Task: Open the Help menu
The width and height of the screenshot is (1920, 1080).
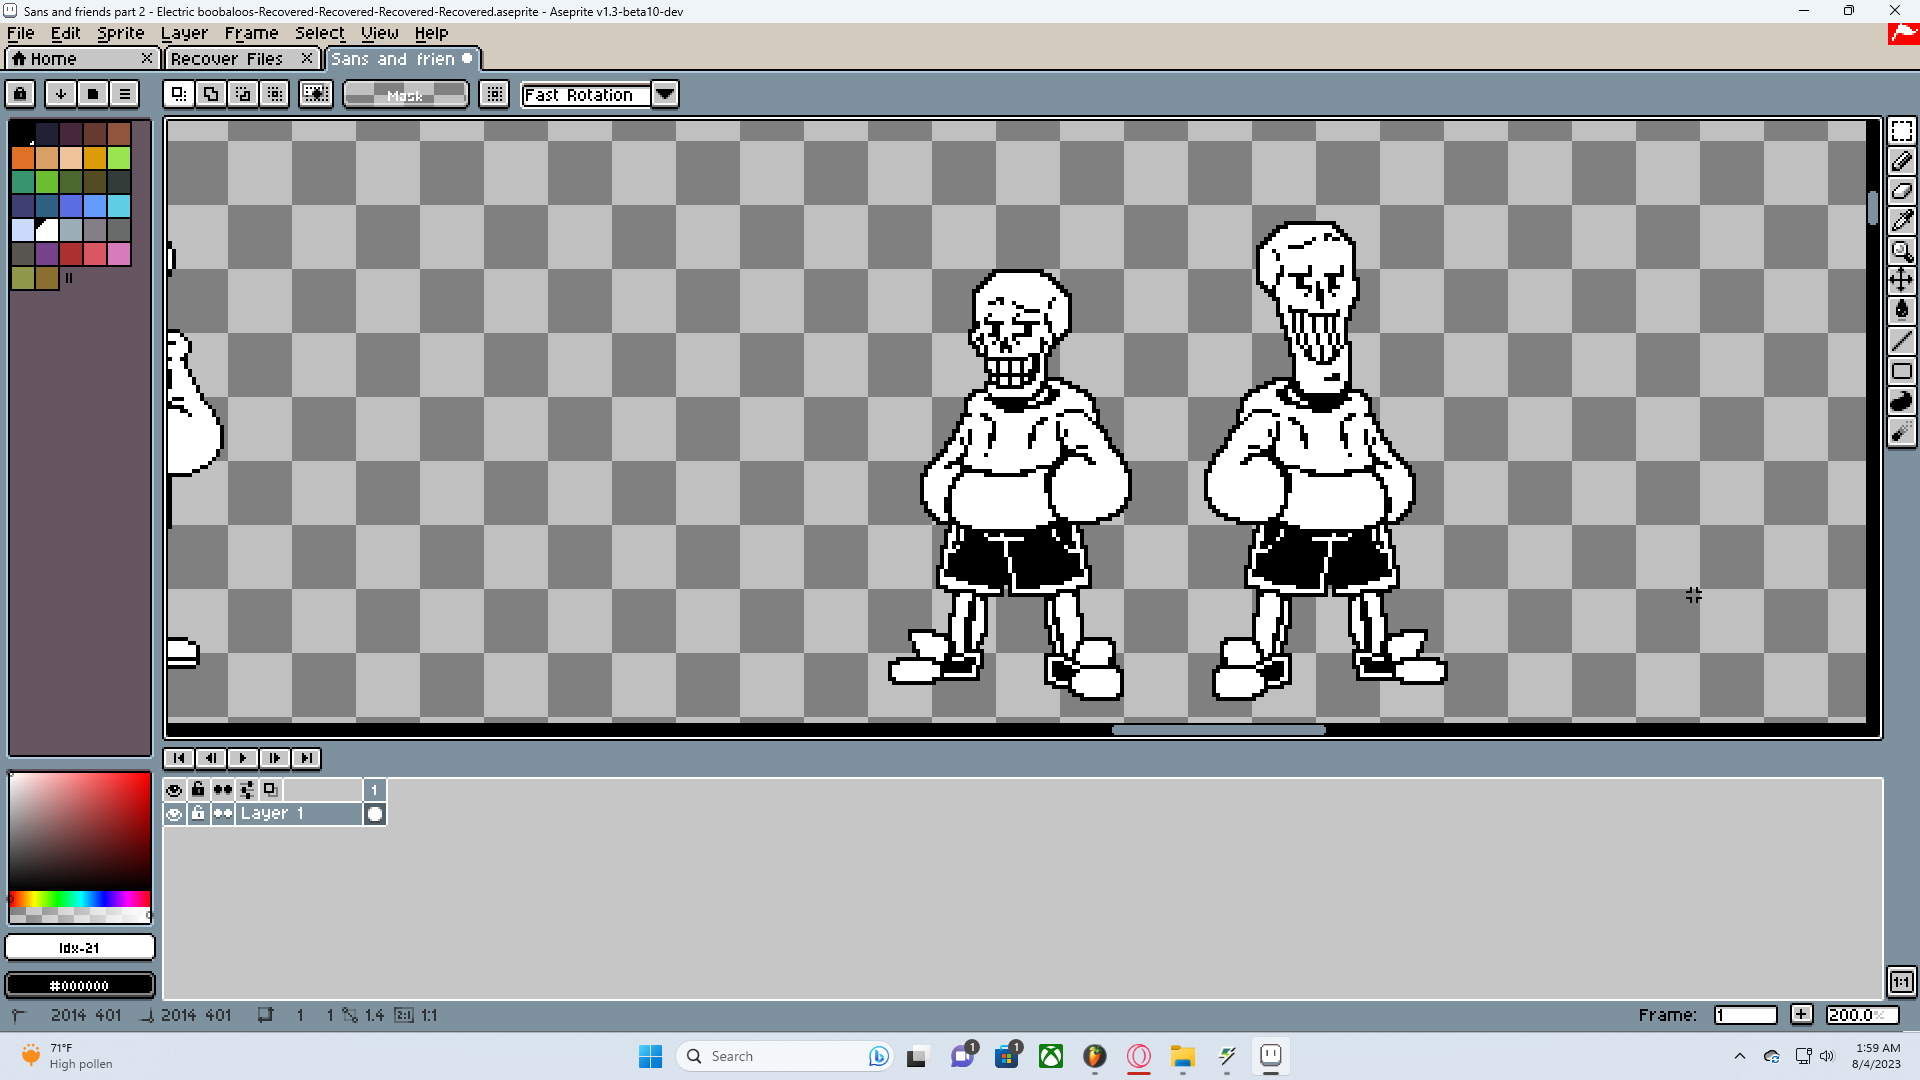Action: point(432,33)
